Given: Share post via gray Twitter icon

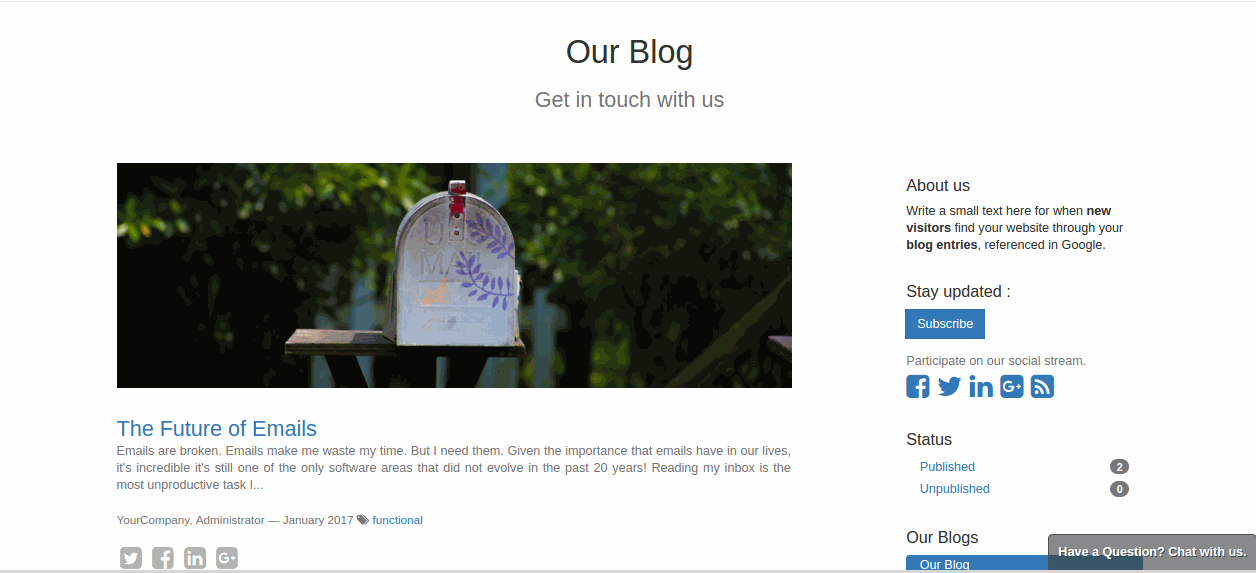Looking at the screenshot, I should point(131,558).
